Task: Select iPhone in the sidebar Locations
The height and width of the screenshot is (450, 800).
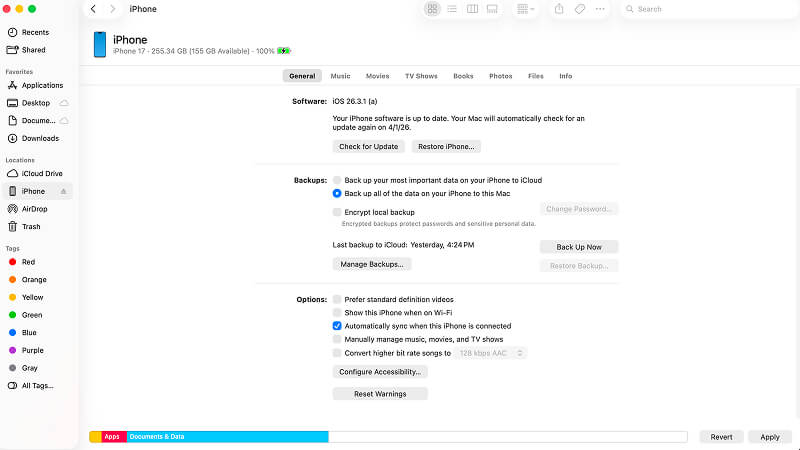Action: (x=33, y=191)
